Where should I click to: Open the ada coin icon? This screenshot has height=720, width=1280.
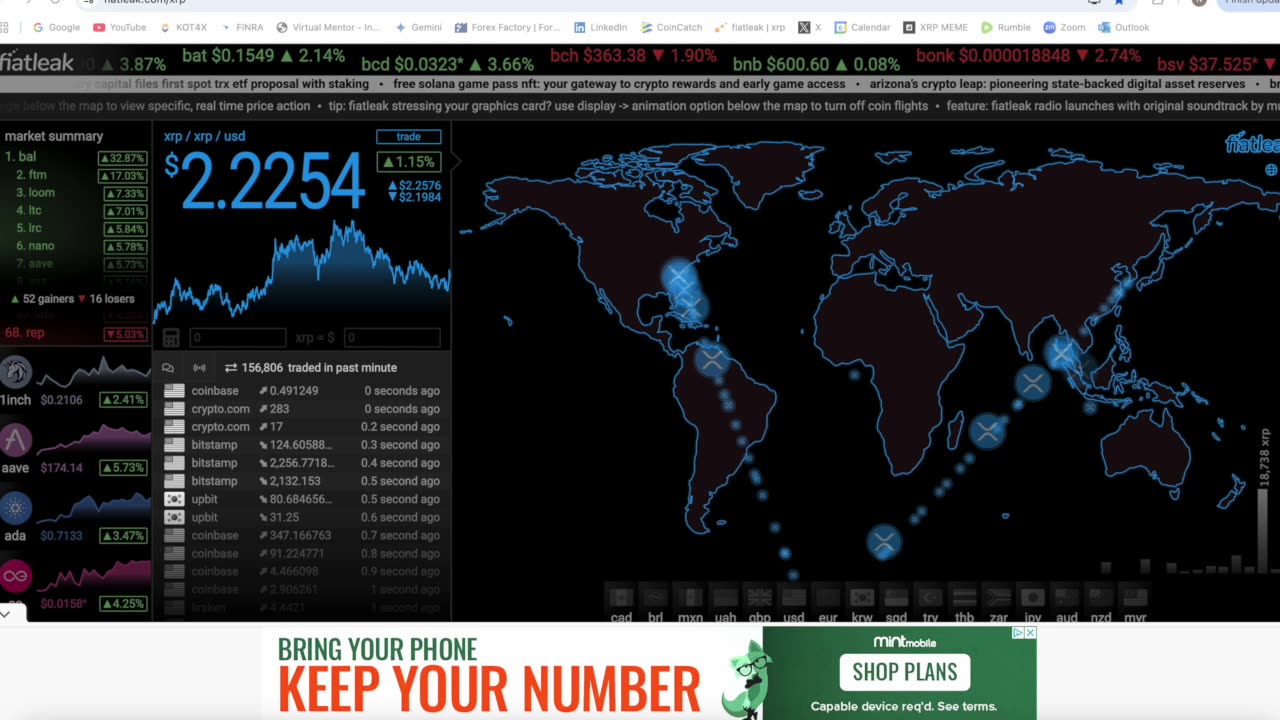16,508
